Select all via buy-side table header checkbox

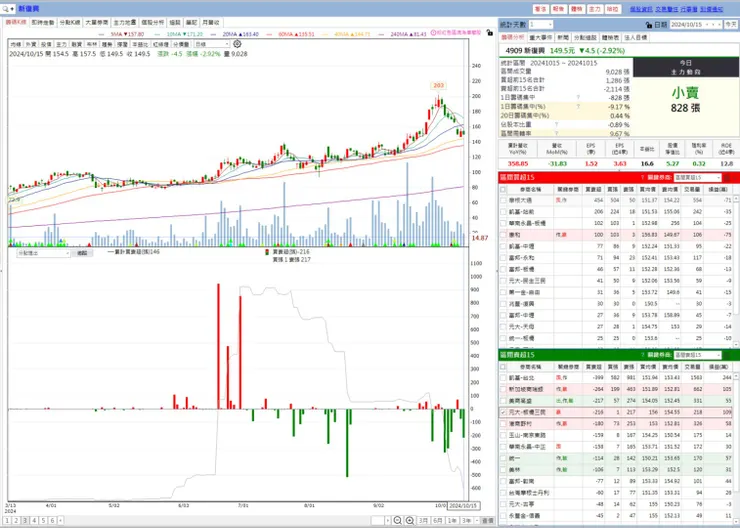coord(503,189)
